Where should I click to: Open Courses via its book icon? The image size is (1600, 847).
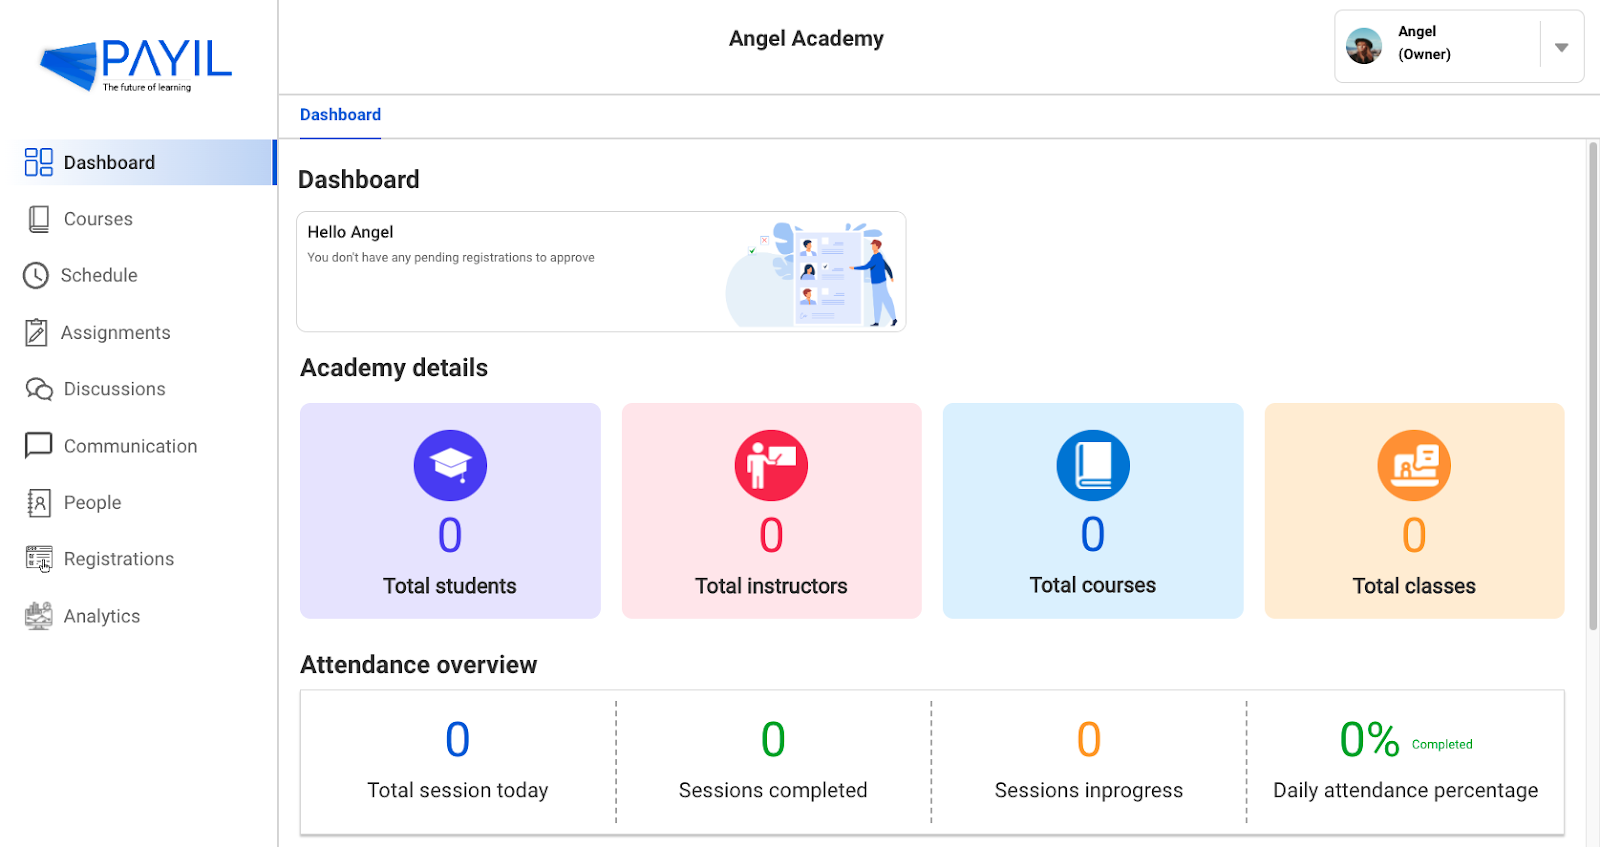coord(39,219)
